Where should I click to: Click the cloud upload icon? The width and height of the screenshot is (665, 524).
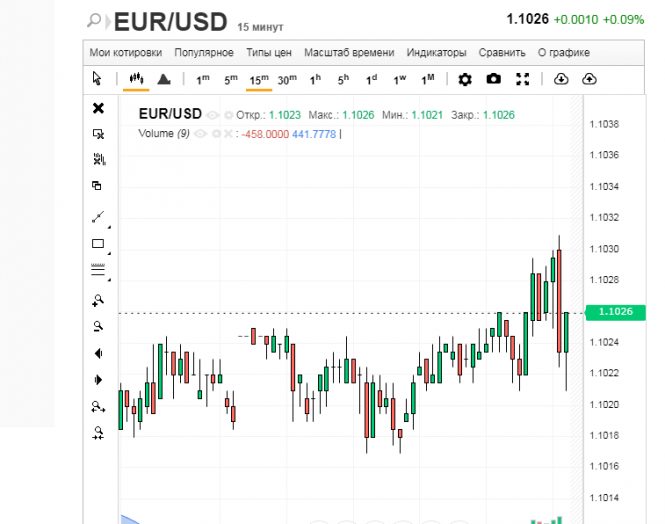(x=589, y=79)
